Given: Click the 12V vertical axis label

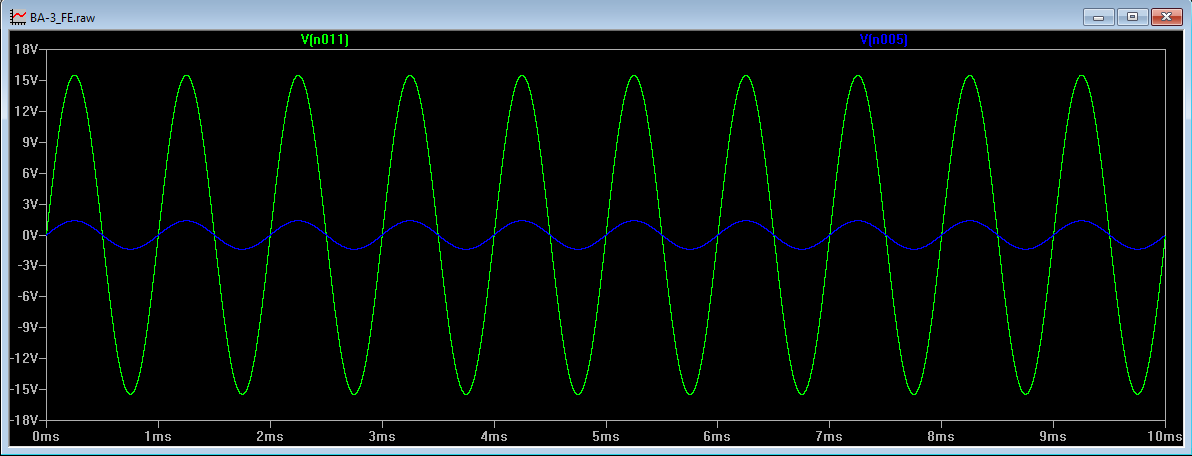Looking at the screenshot, I should [25, 111].
